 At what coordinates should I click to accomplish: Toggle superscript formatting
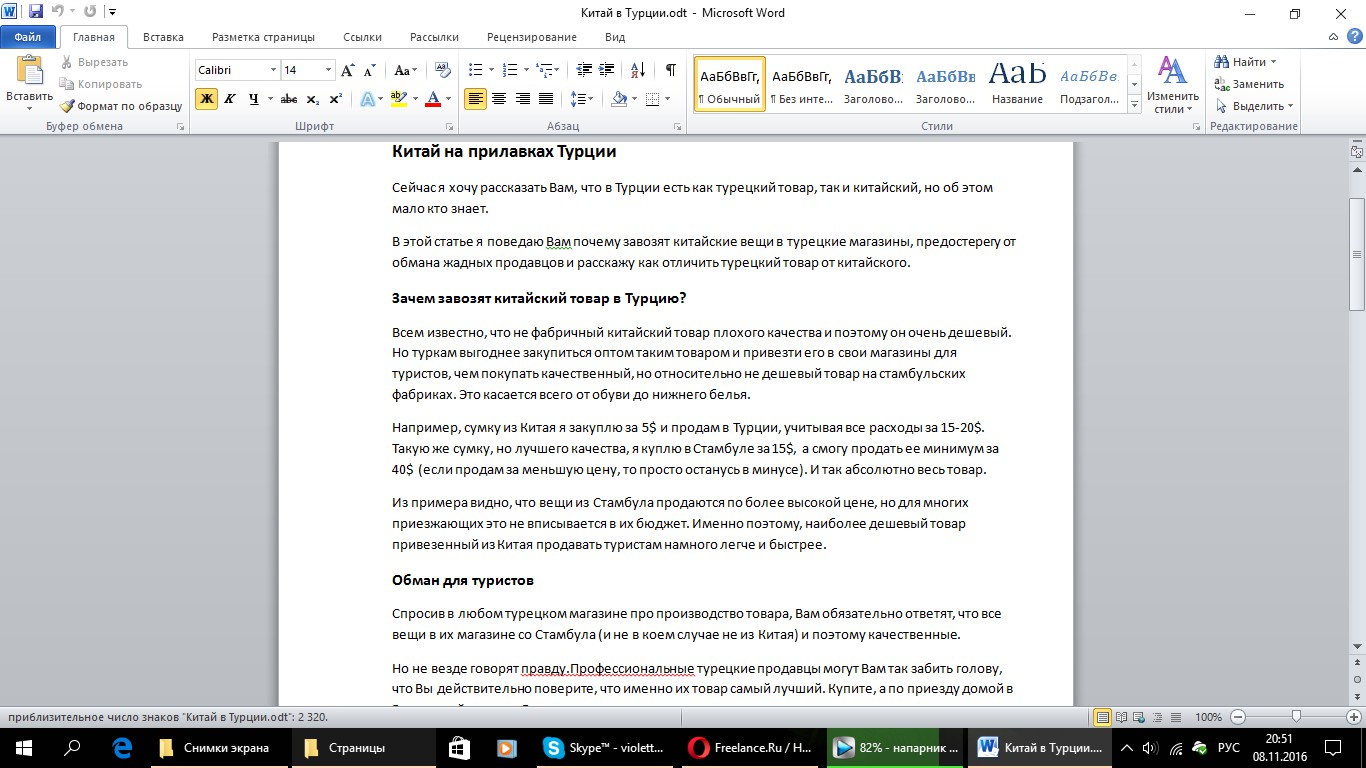(x=335, y=99)
